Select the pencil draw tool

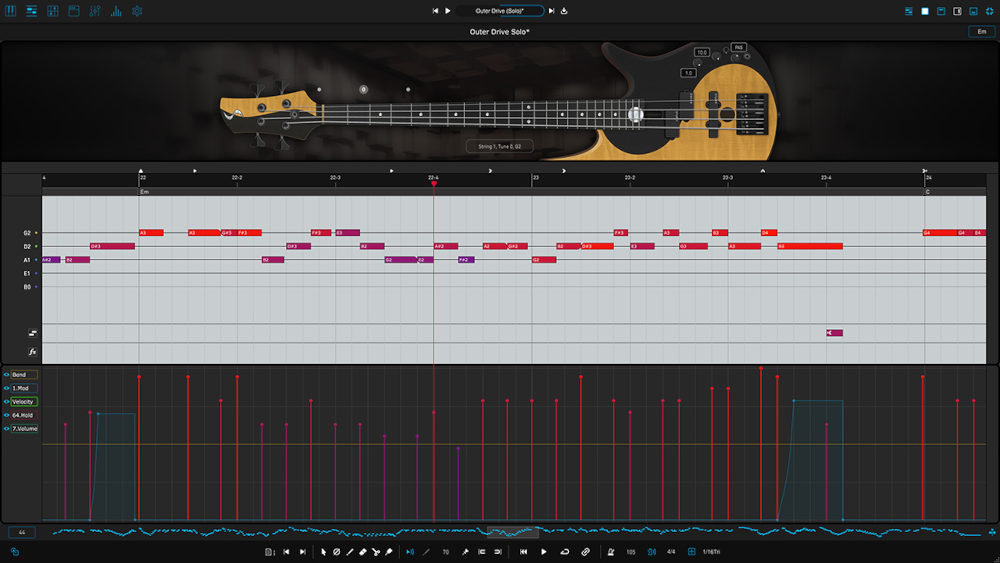(x=349, y=552)
